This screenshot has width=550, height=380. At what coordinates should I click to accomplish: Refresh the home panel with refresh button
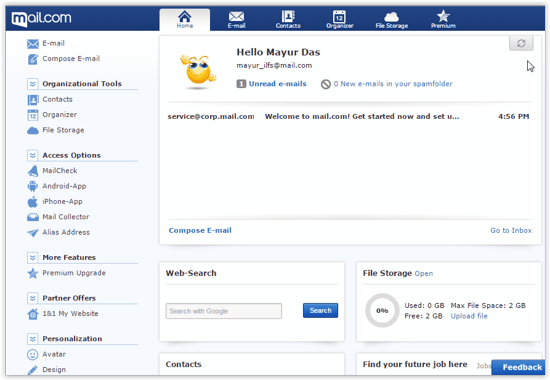pos(521,43)
